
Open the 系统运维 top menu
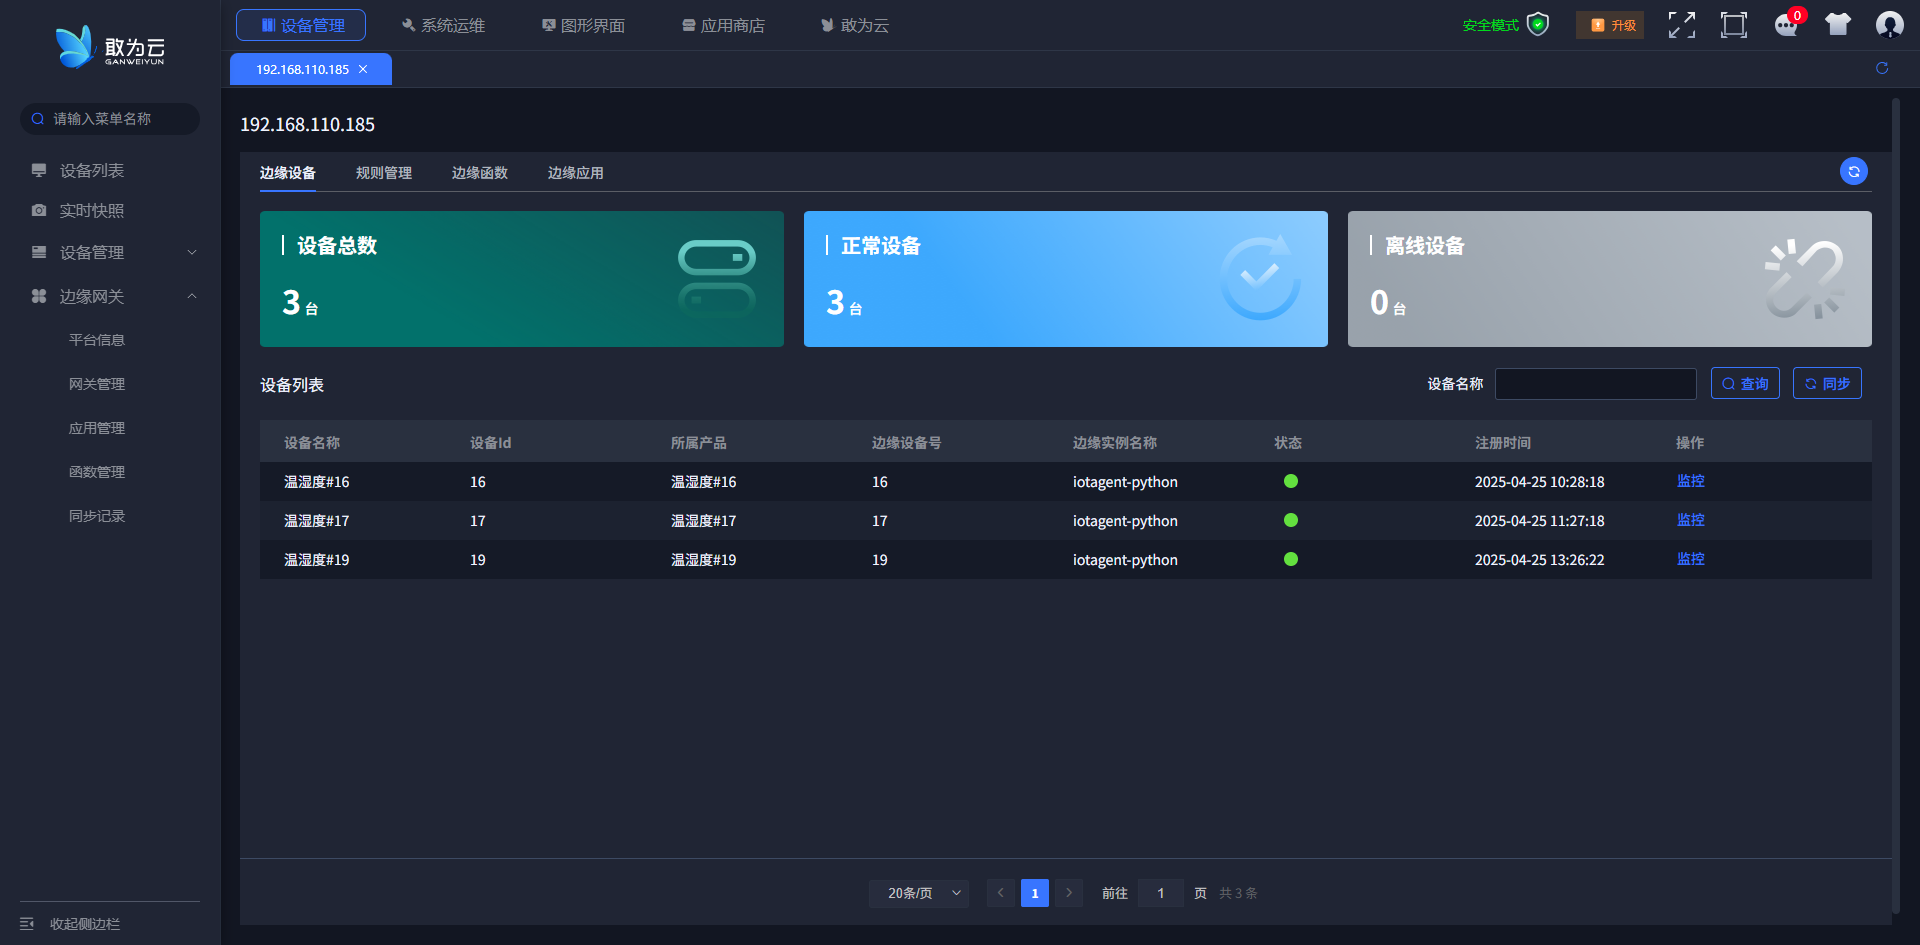click(x=443, y=25)
